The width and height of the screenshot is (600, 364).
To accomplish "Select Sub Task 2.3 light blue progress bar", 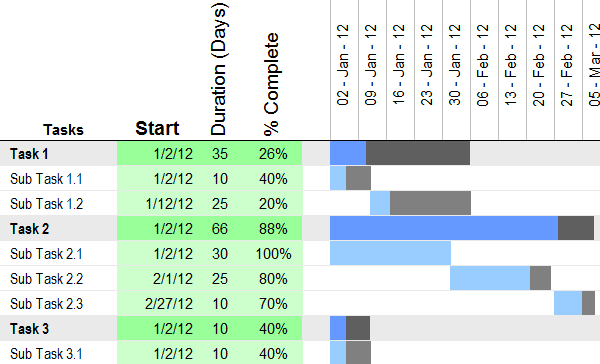I will 568,303.
